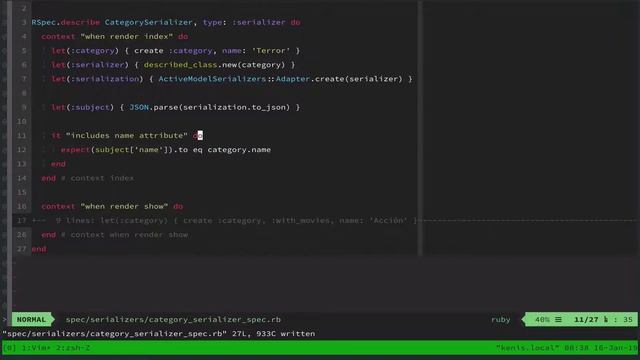Click JSON on line 9
640x360 pixels.
139,107
